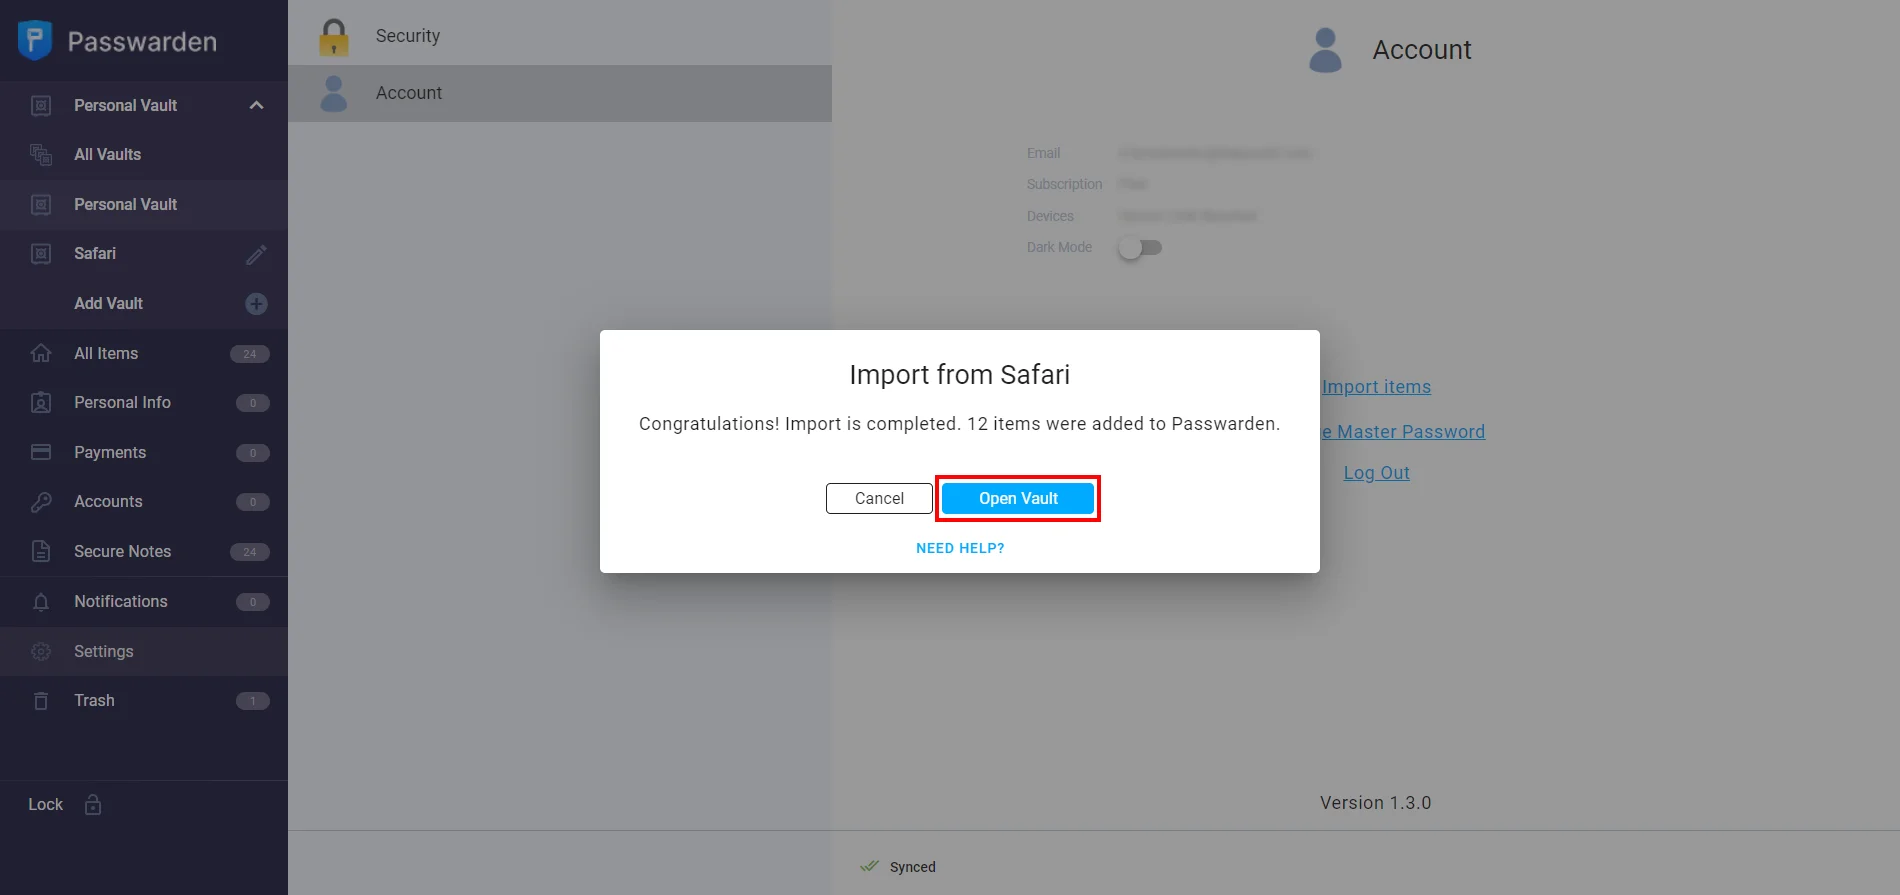The image size is (1900, 895).
Task: Click the Passwarden shield logo
Action: click(35, 40)
